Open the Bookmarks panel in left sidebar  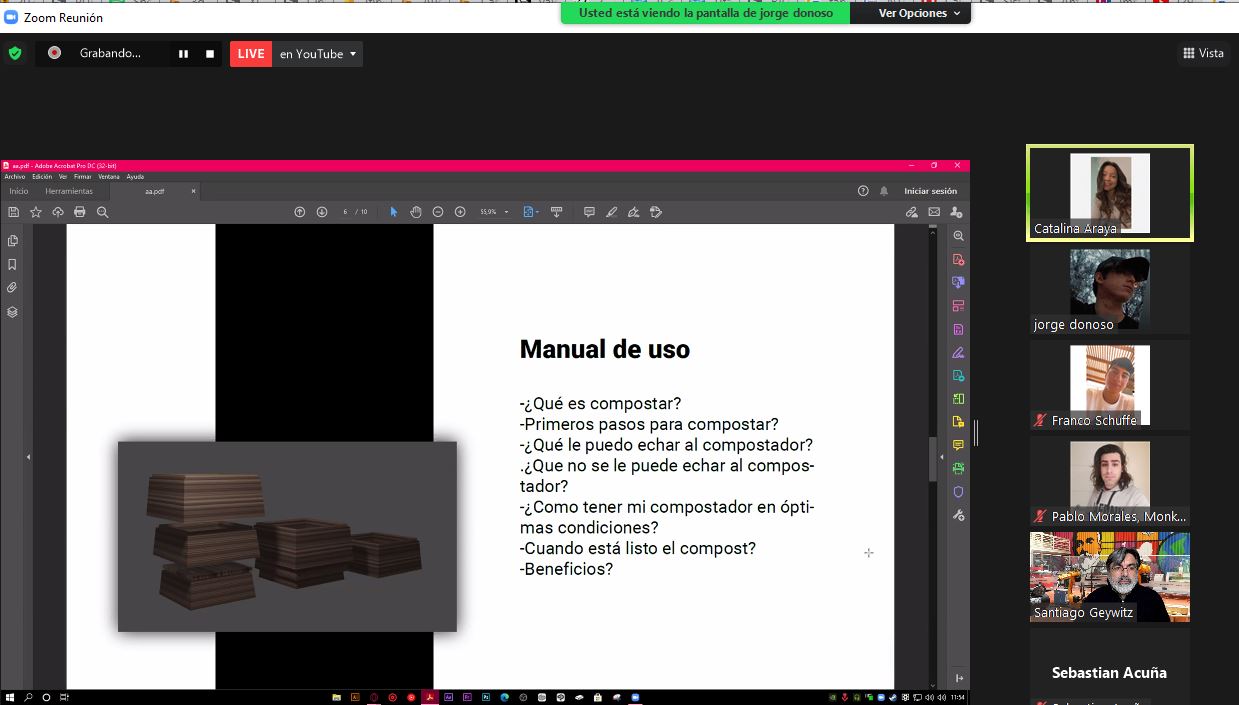13,265
